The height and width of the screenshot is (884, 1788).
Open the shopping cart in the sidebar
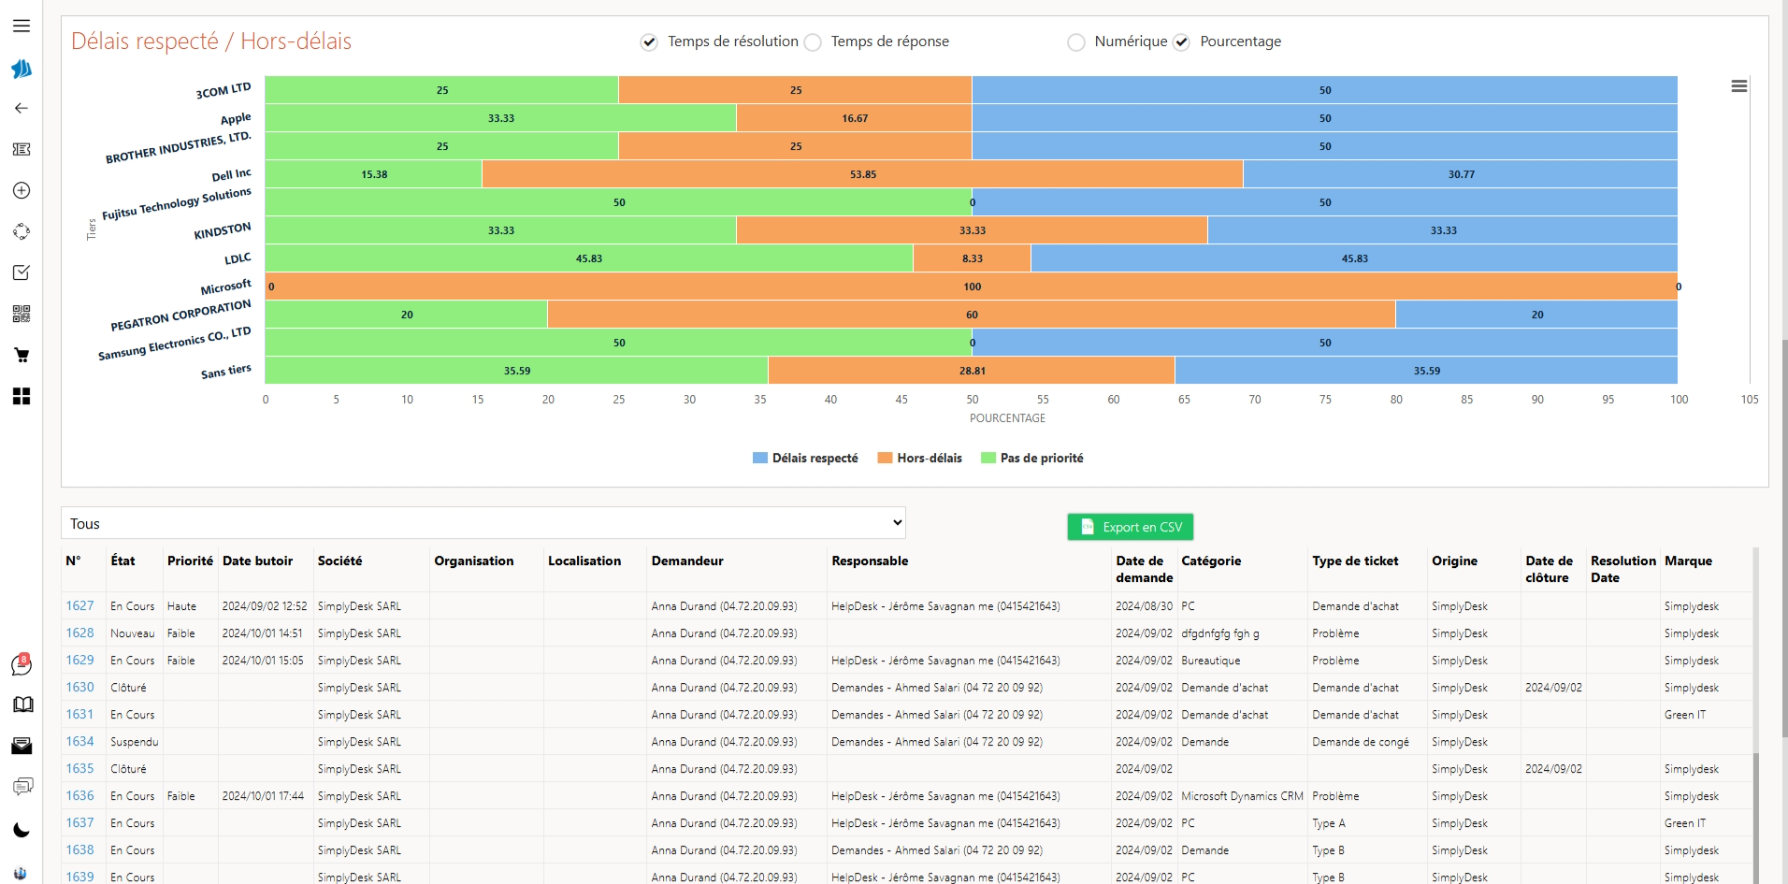tap(21, 355)
